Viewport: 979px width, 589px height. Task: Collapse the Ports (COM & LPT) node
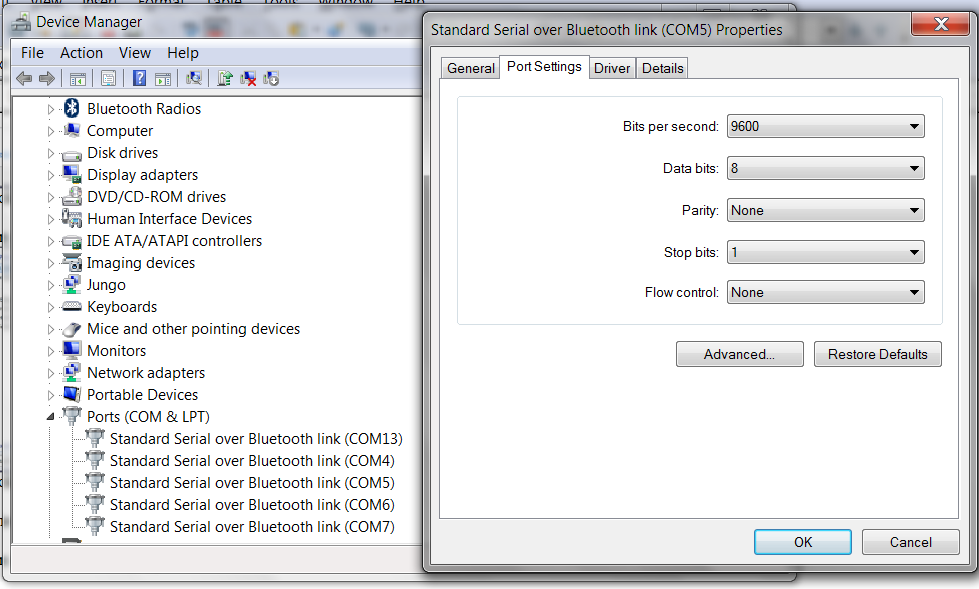point(51,417)
